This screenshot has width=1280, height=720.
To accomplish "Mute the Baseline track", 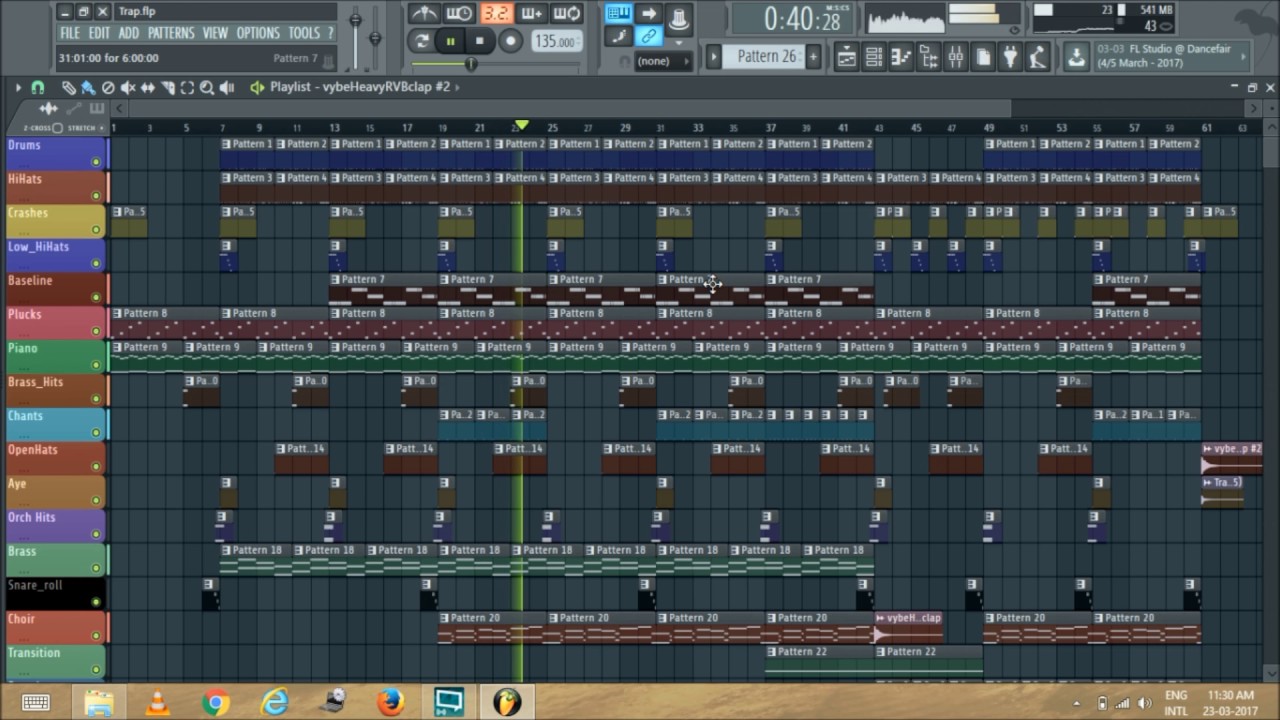I will pyautogui.click(x=96, y=297).
